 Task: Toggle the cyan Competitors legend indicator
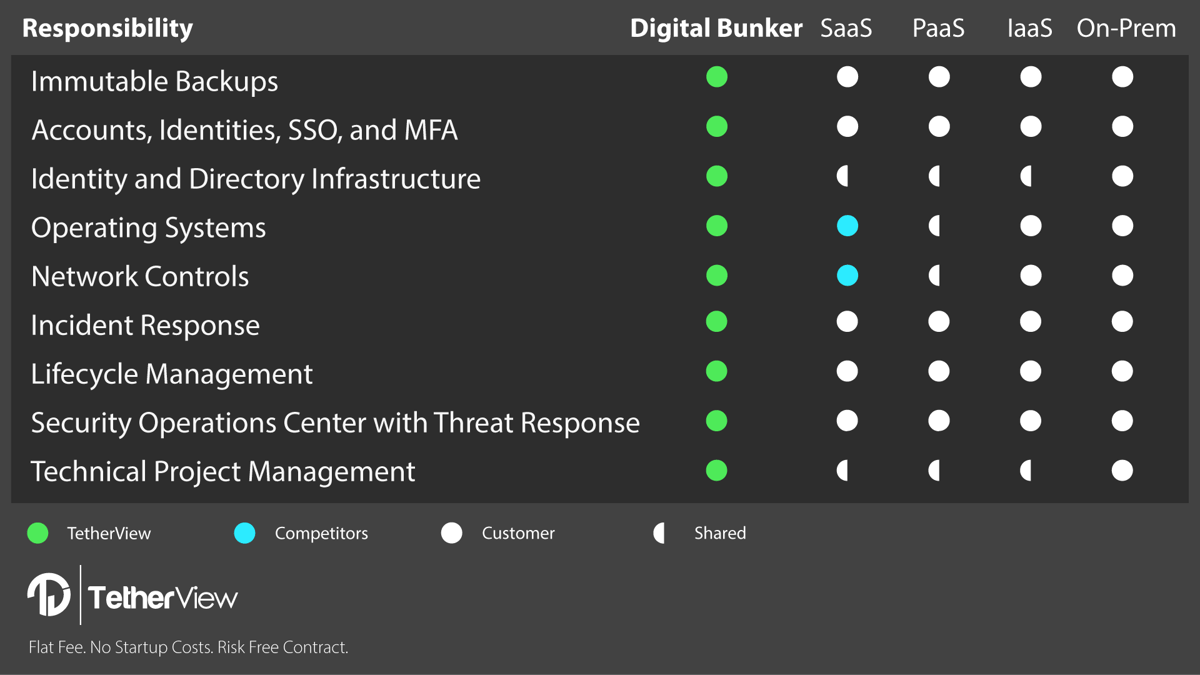(x=245, y=533)
